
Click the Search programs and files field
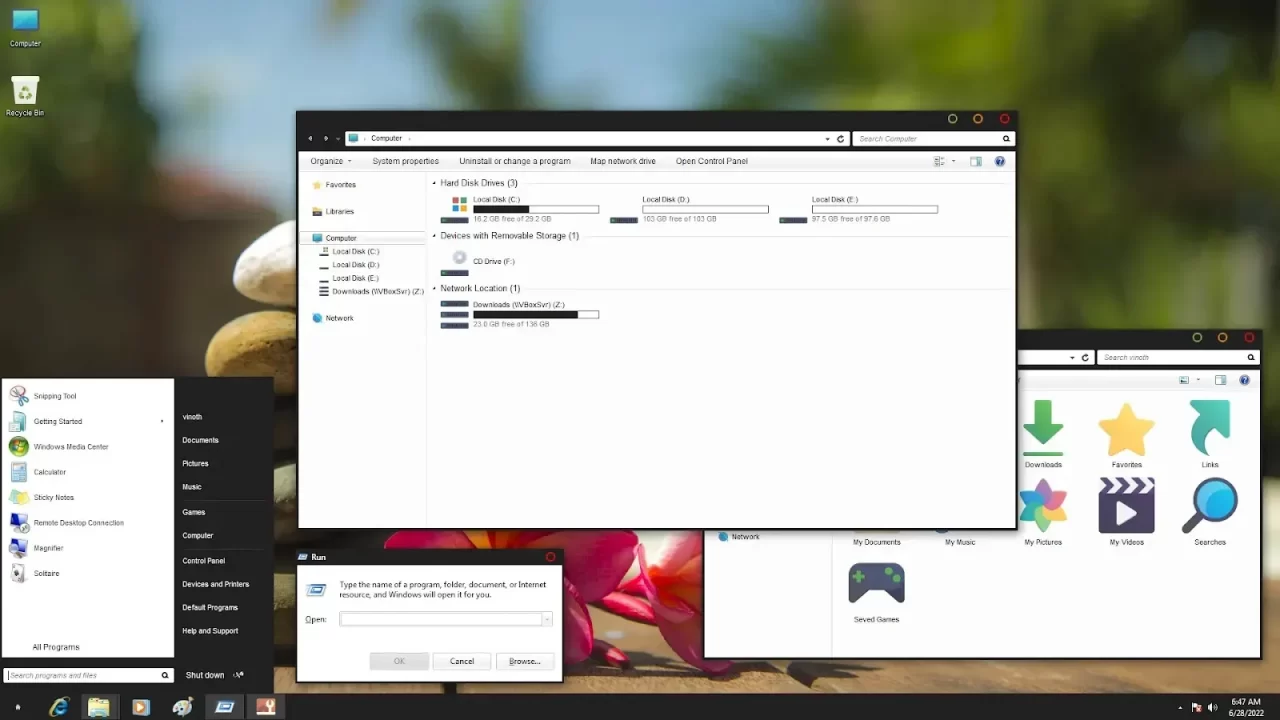click(84, 675)
